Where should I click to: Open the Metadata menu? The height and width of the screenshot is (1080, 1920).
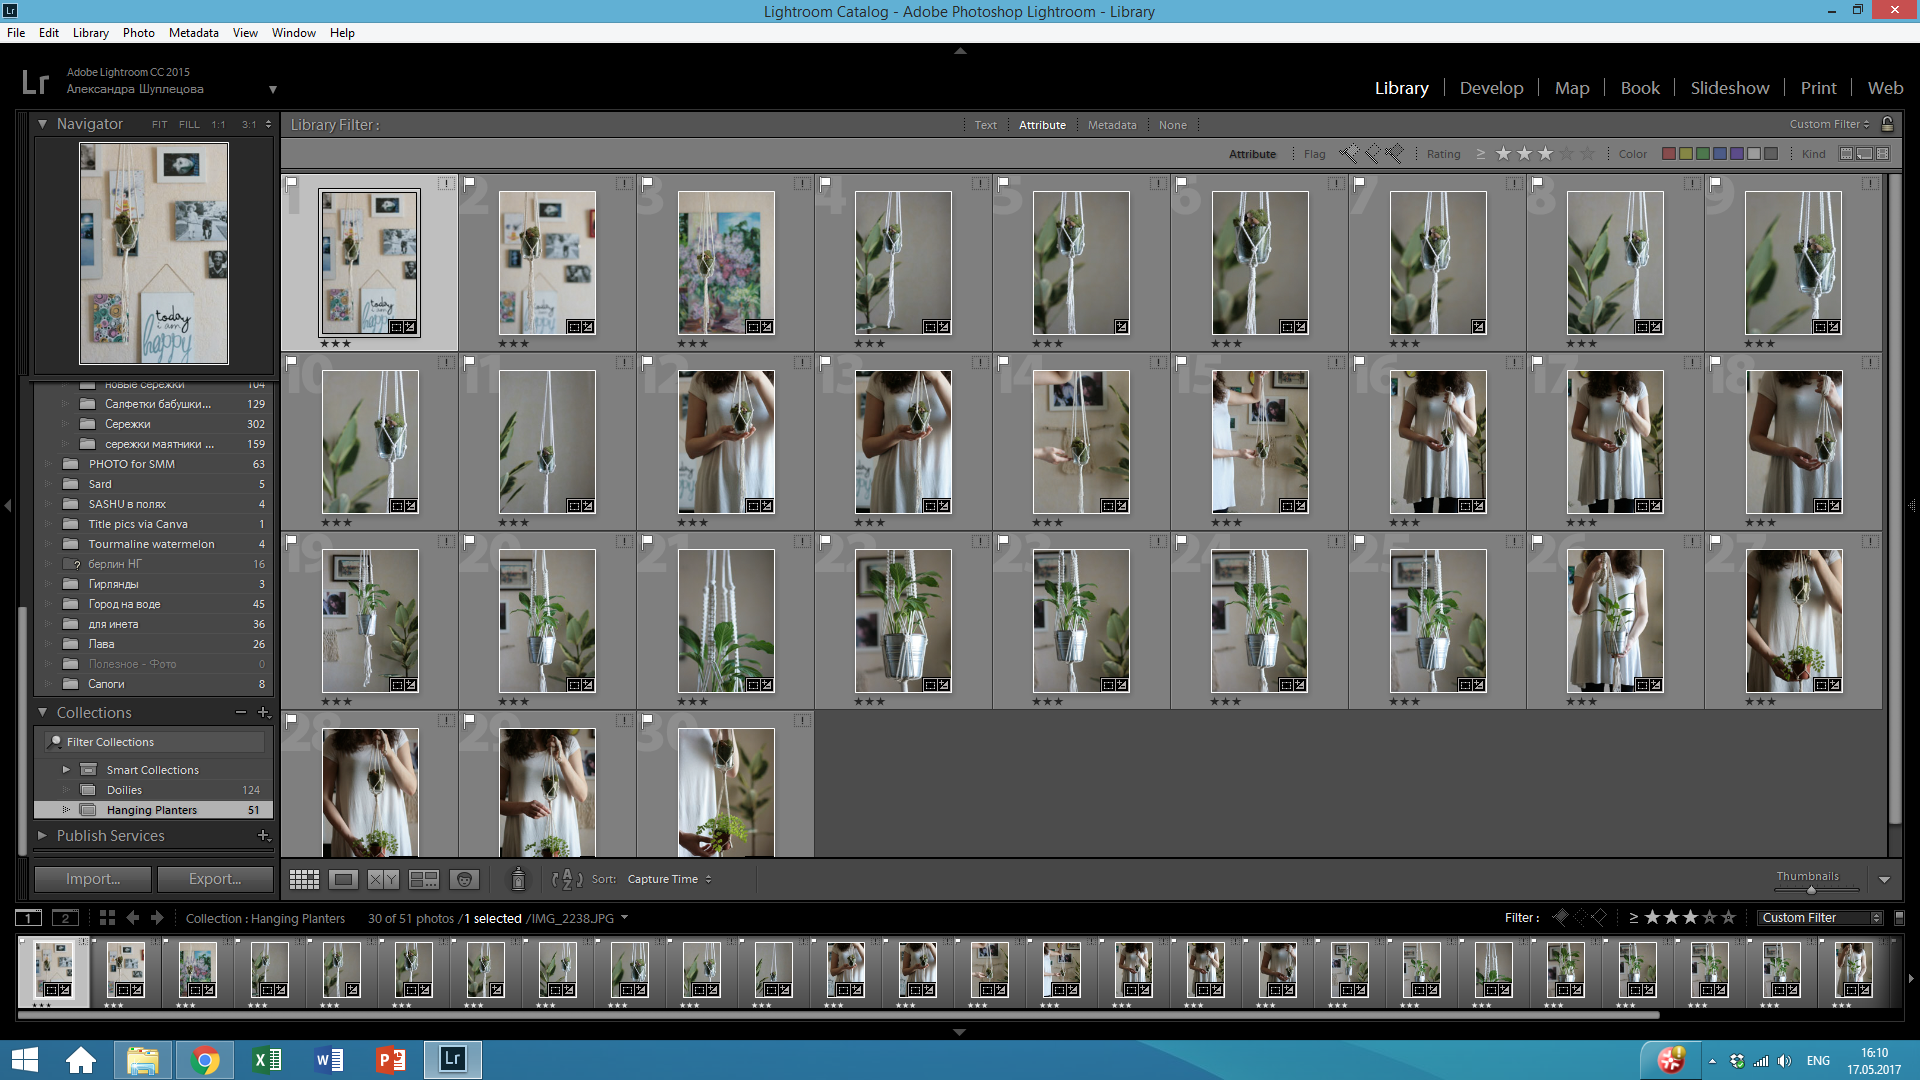coord(193,32)
